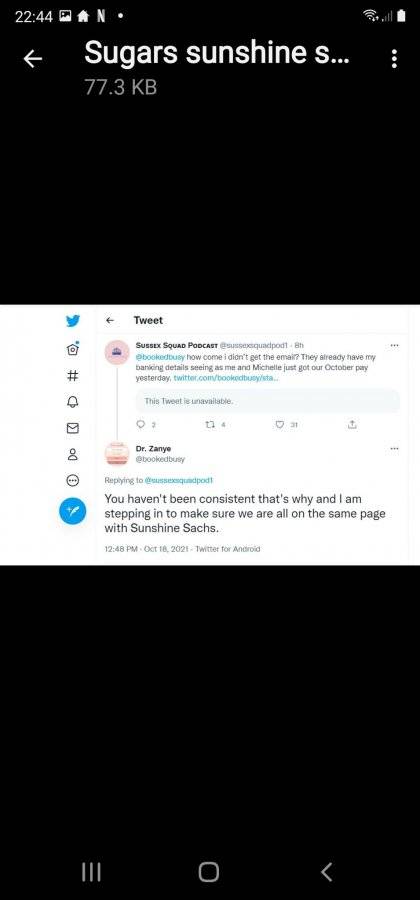
Task: Tap Android recent apps navigation button
Action: click(x=91, y=872)
